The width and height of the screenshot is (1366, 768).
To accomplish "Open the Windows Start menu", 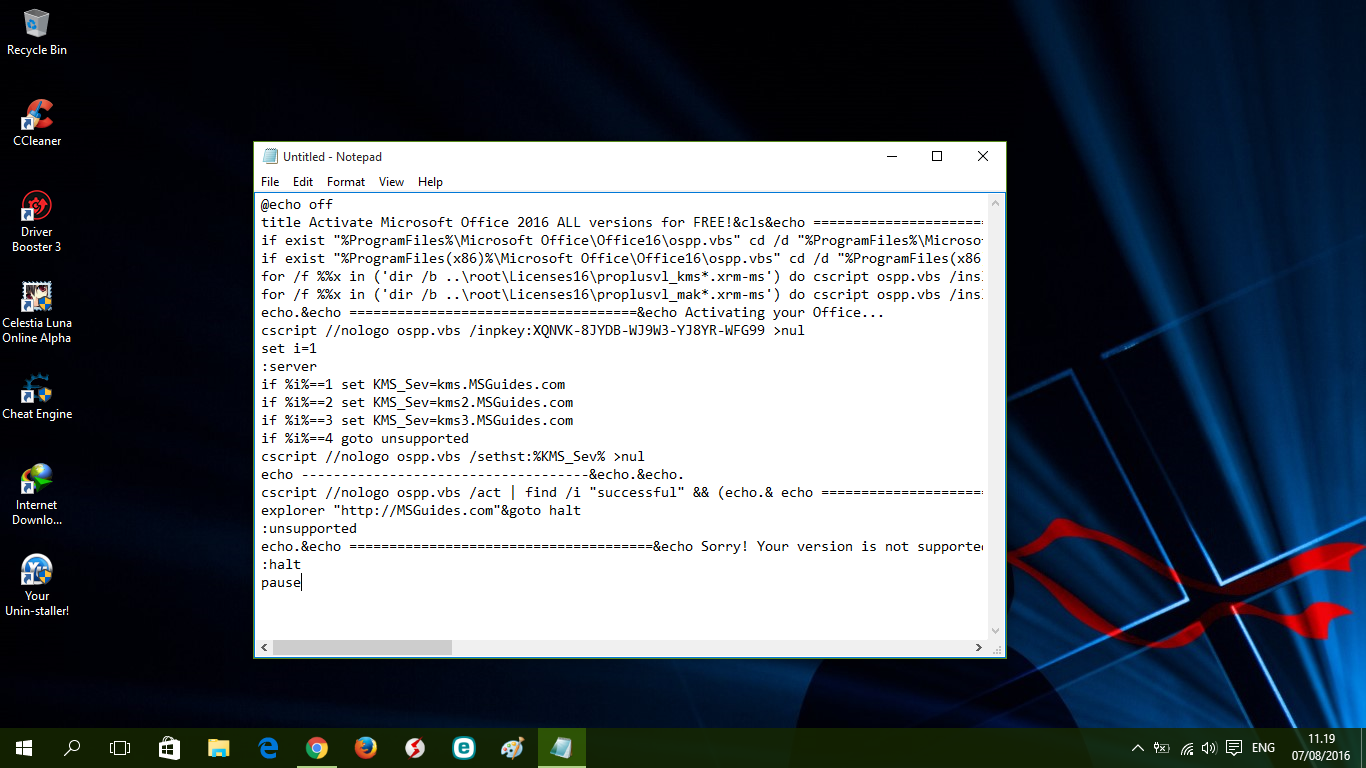I will coord(24,748).
